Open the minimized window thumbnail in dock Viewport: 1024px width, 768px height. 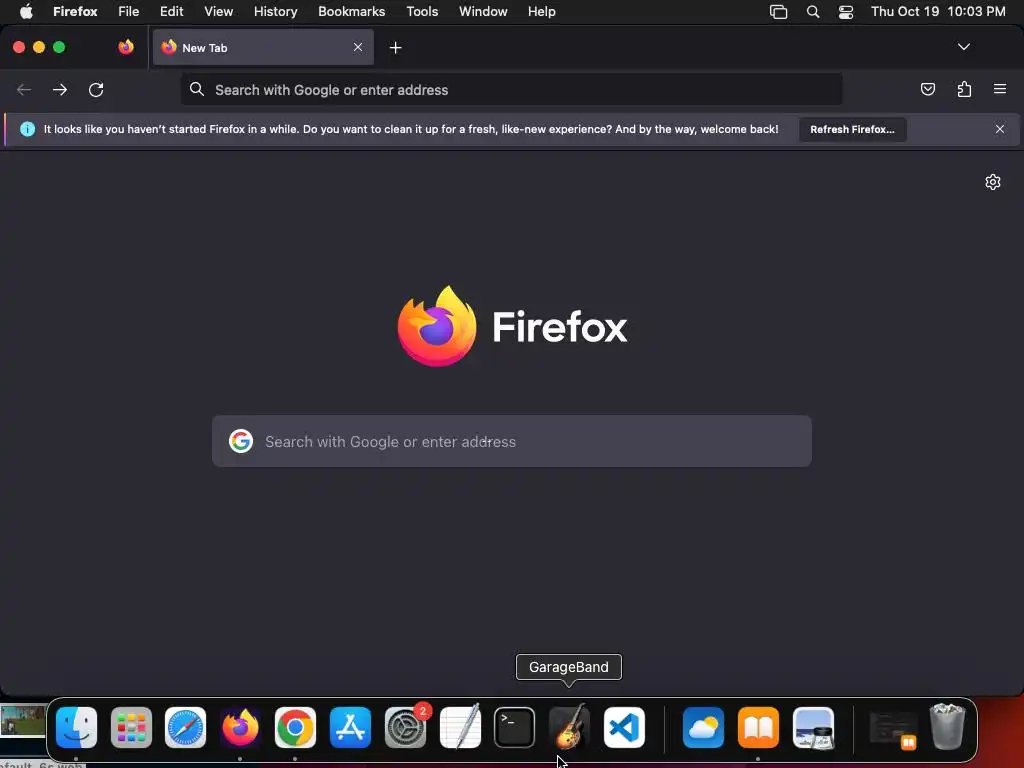[x=893, y=728]
